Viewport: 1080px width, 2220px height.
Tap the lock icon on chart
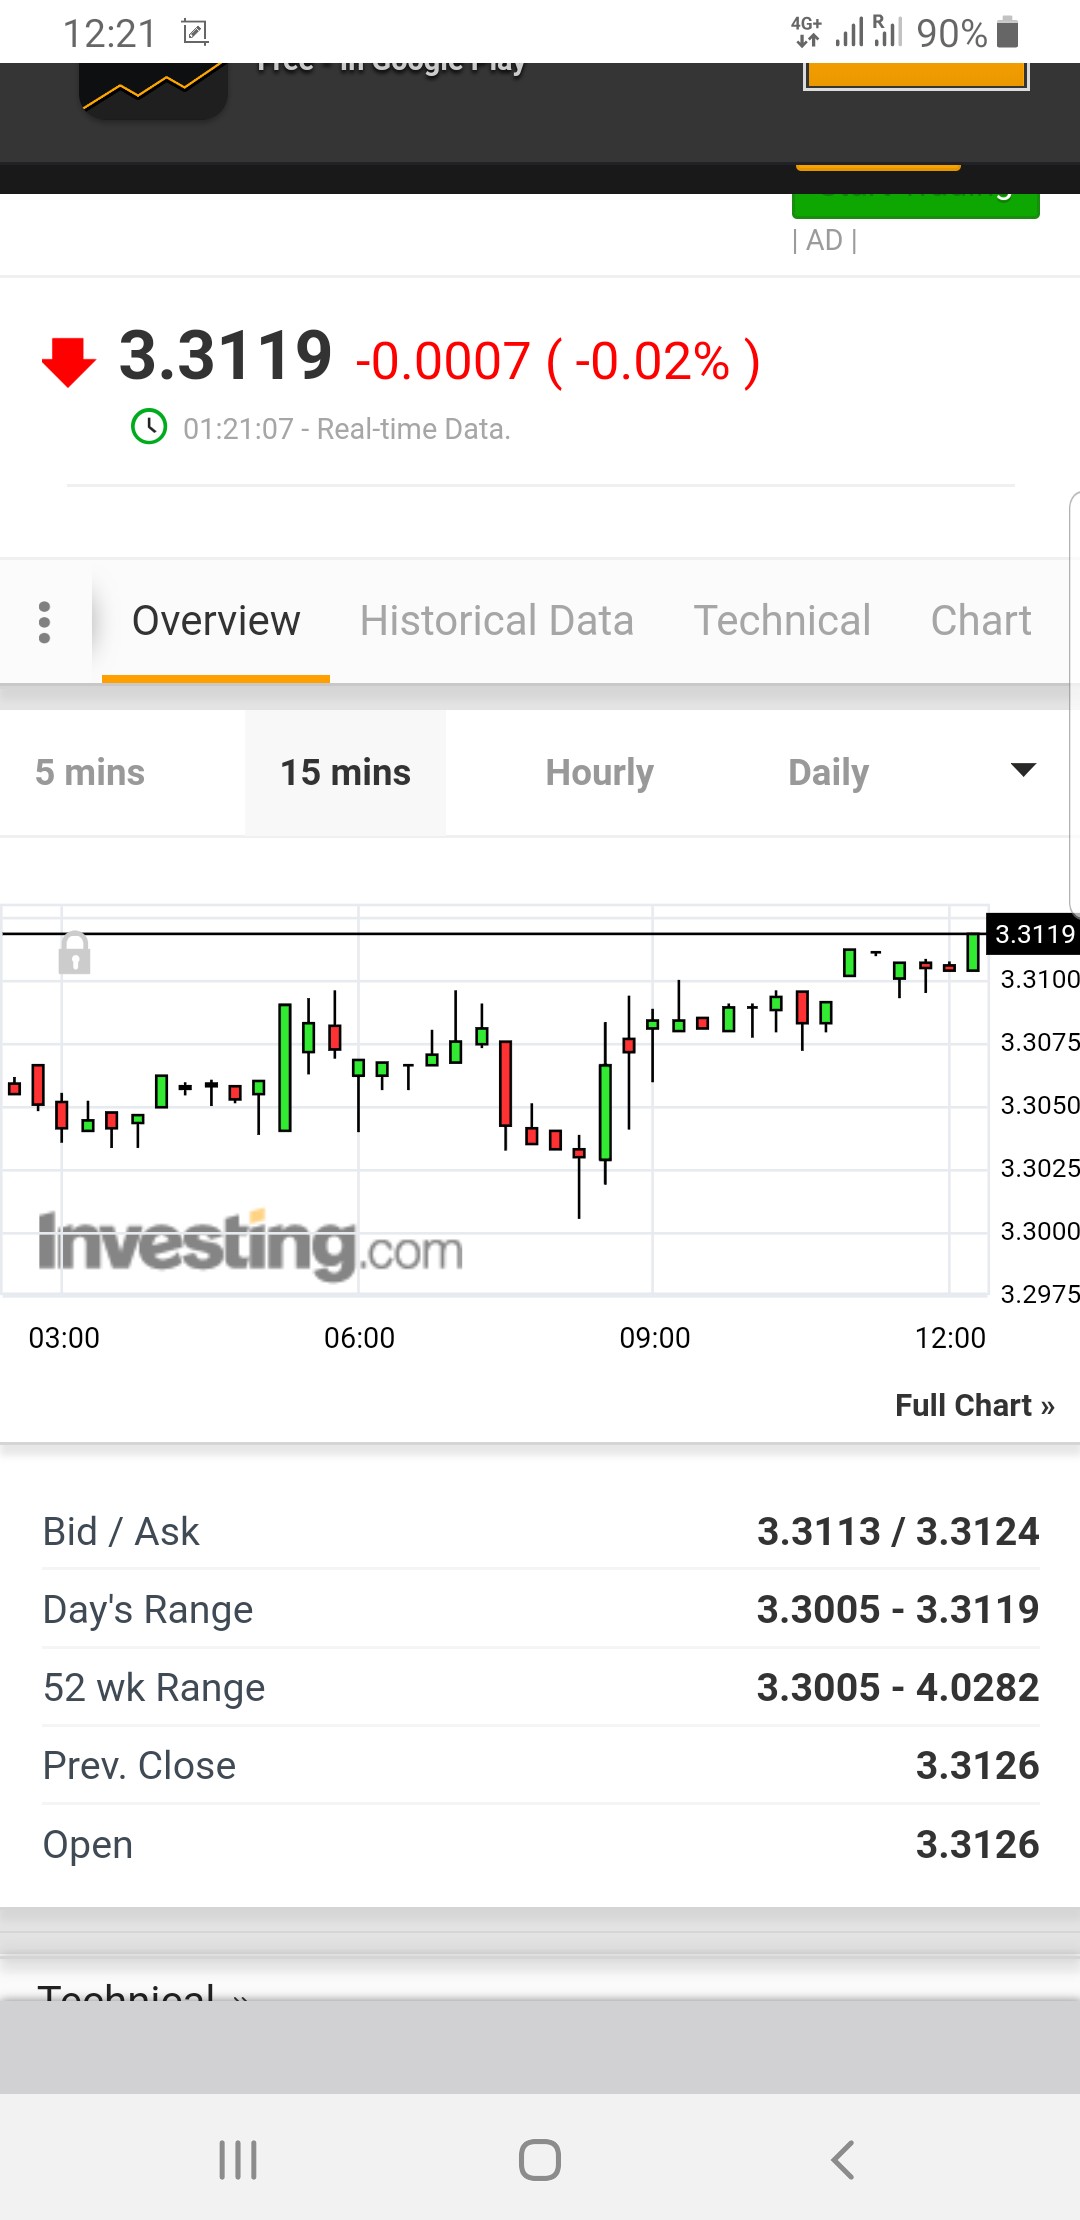74,953
